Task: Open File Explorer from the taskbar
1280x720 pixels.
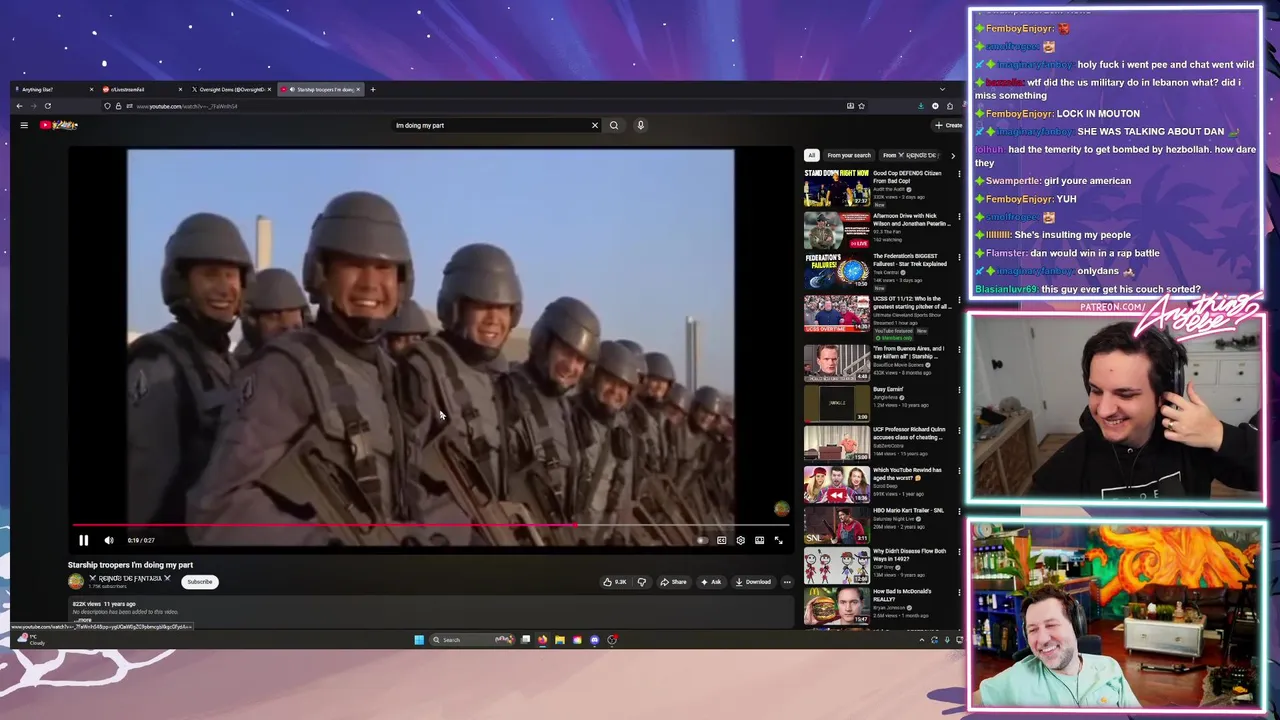Action: (x=560, y=640)
